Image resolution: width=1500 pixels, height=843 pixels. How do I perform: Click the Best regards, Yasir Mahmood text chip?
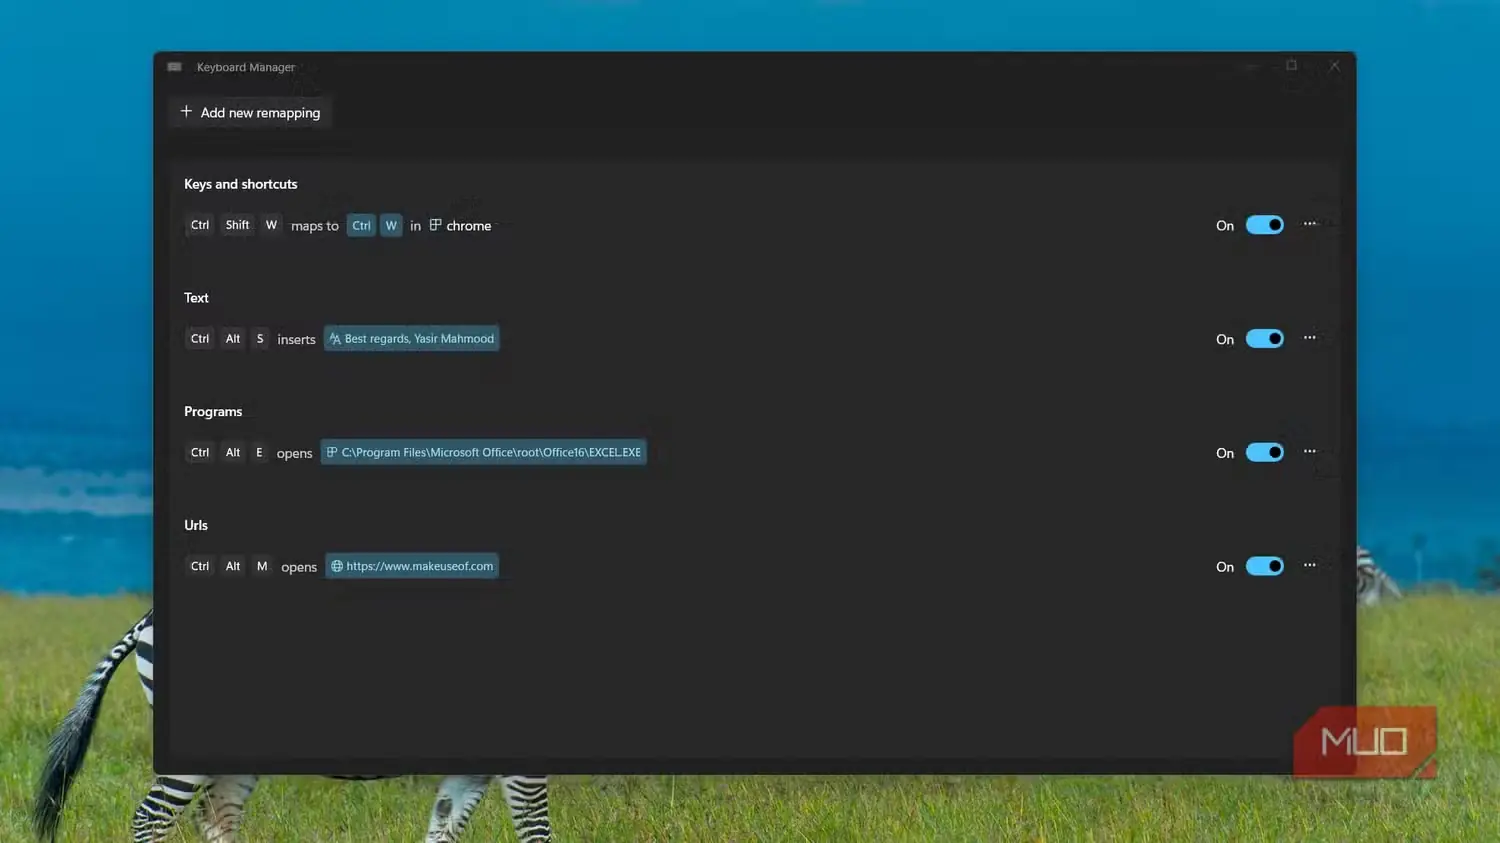411,339
